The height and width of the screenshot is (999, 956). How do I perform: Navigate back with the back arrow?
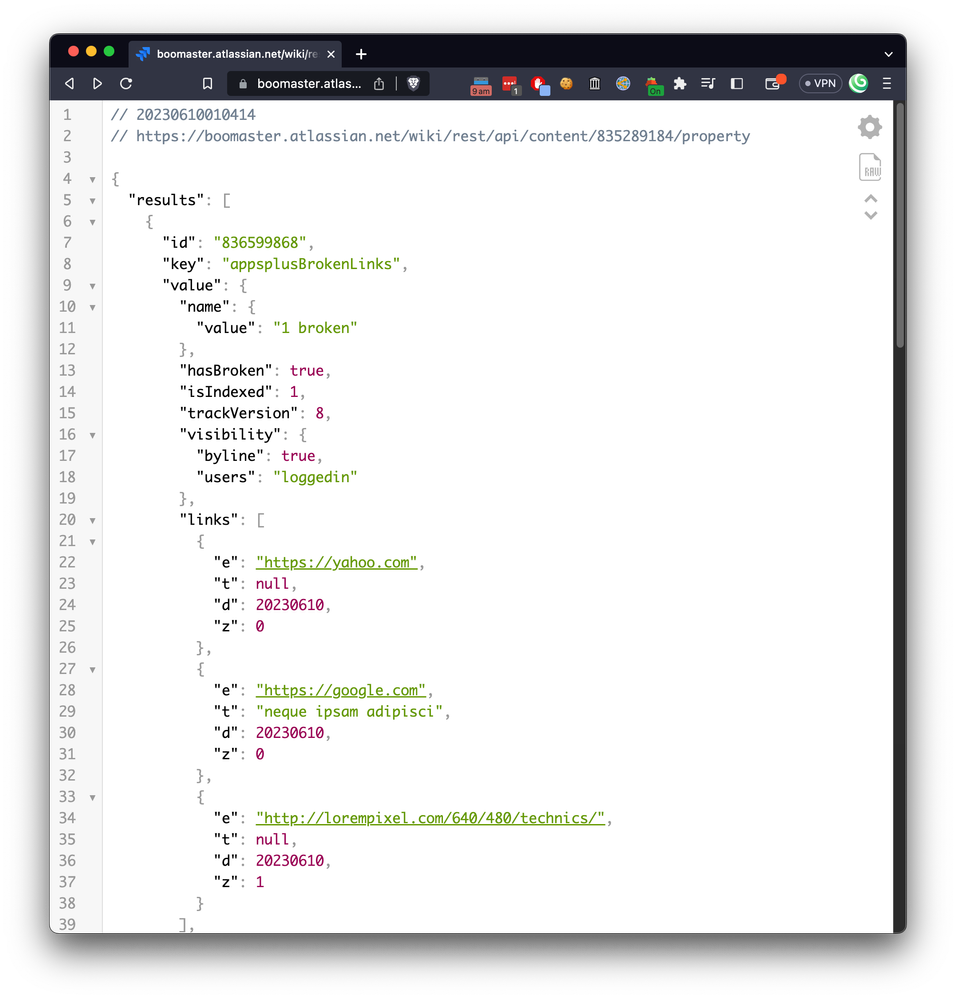coord(68,84)
